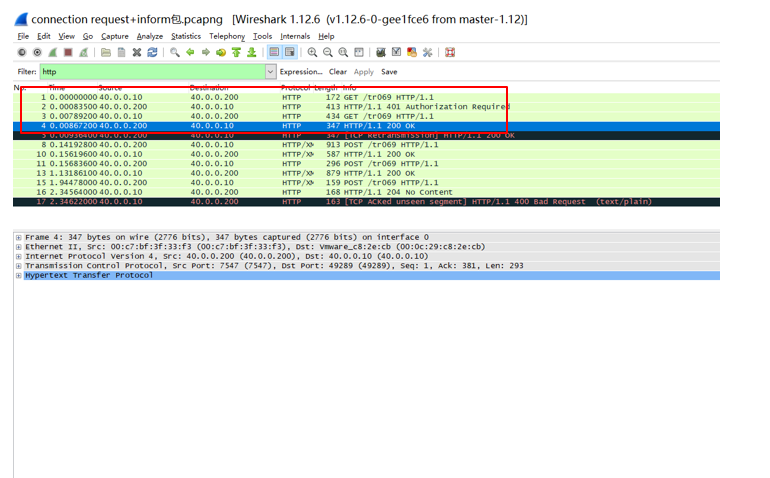
Task: Open preferences via tools icon
Action: (427, 52)
